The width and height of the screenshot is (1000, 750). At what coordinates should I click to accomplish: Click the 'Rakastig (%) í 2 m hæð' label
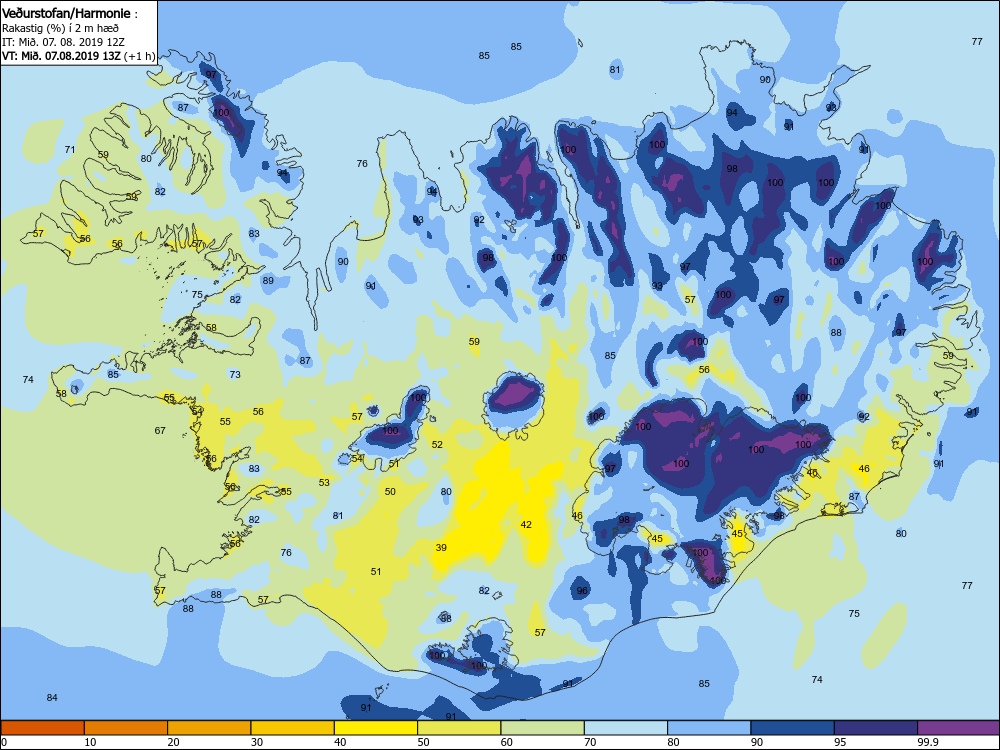click(60, 28)
